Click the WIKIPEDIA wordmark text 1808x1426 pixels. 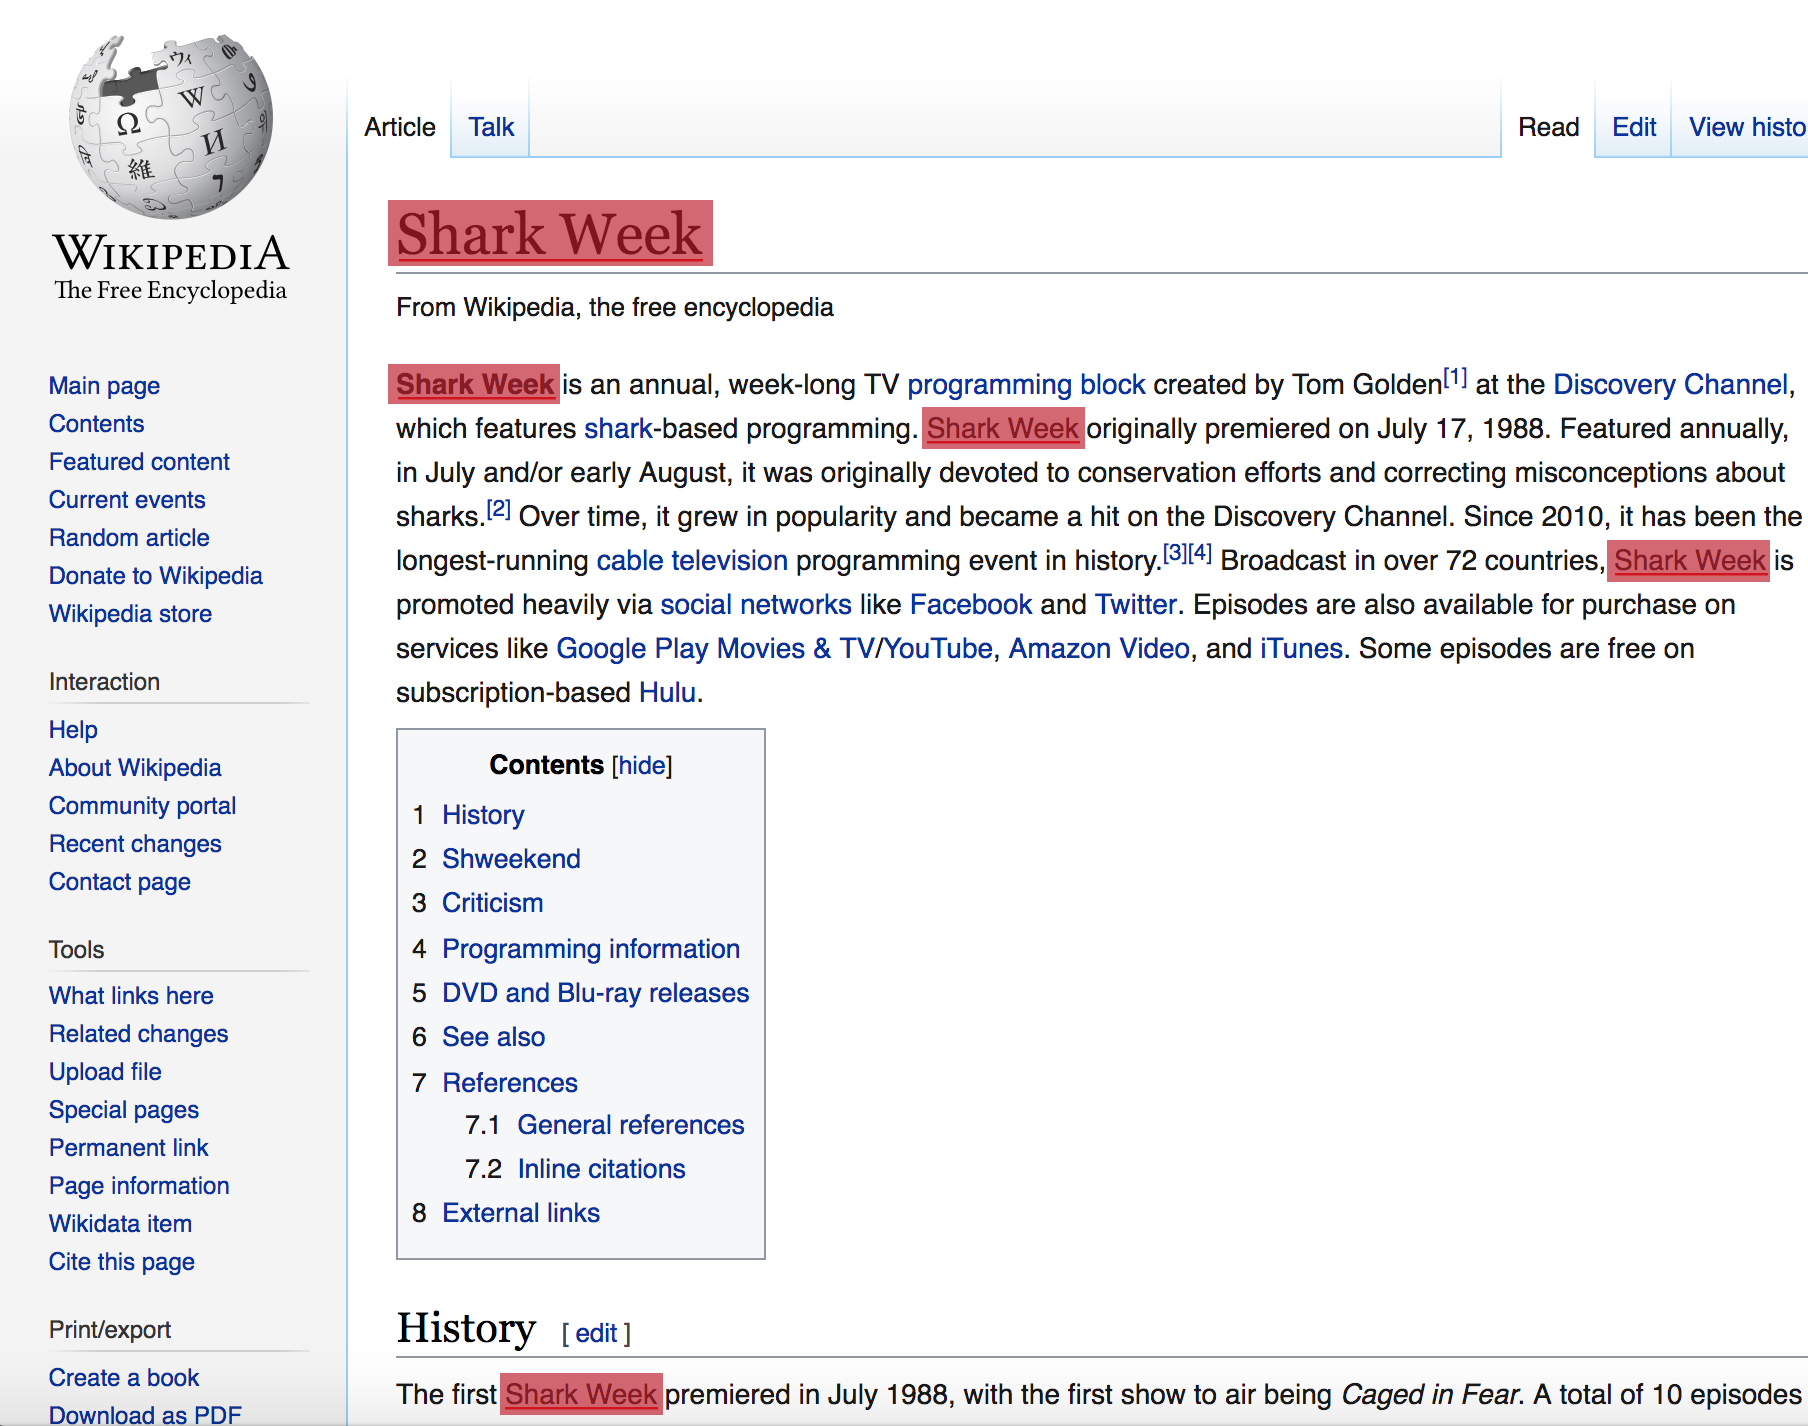(x=171, y=253)
